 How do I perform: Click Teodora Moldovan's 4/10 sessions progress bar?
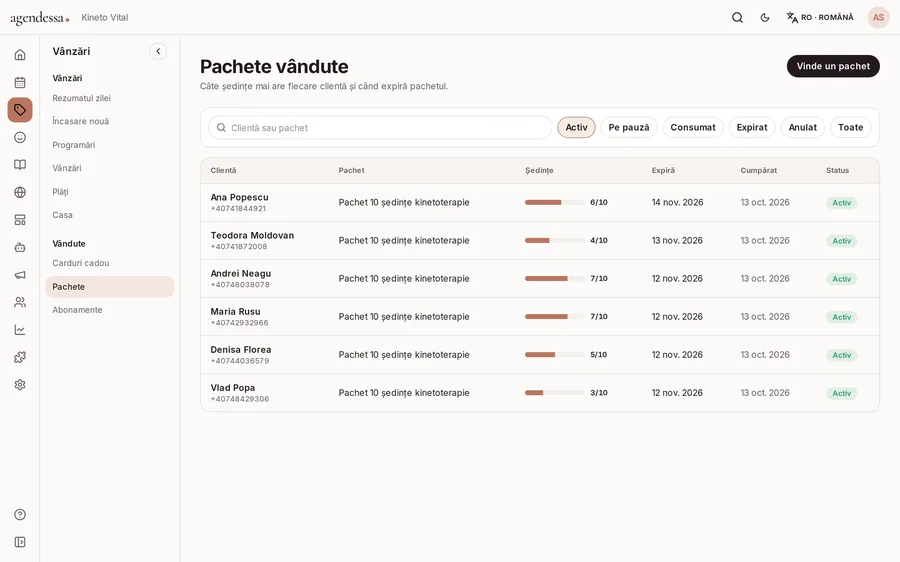(554, 241)
